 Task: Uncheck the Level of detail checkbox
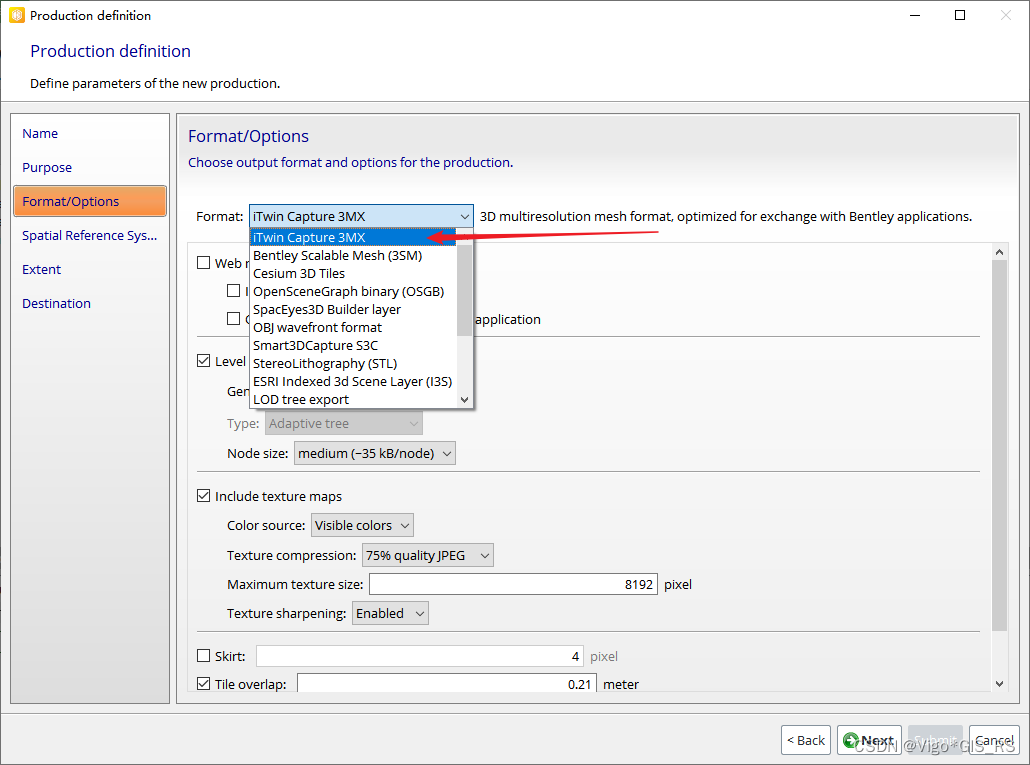point(204,361)
